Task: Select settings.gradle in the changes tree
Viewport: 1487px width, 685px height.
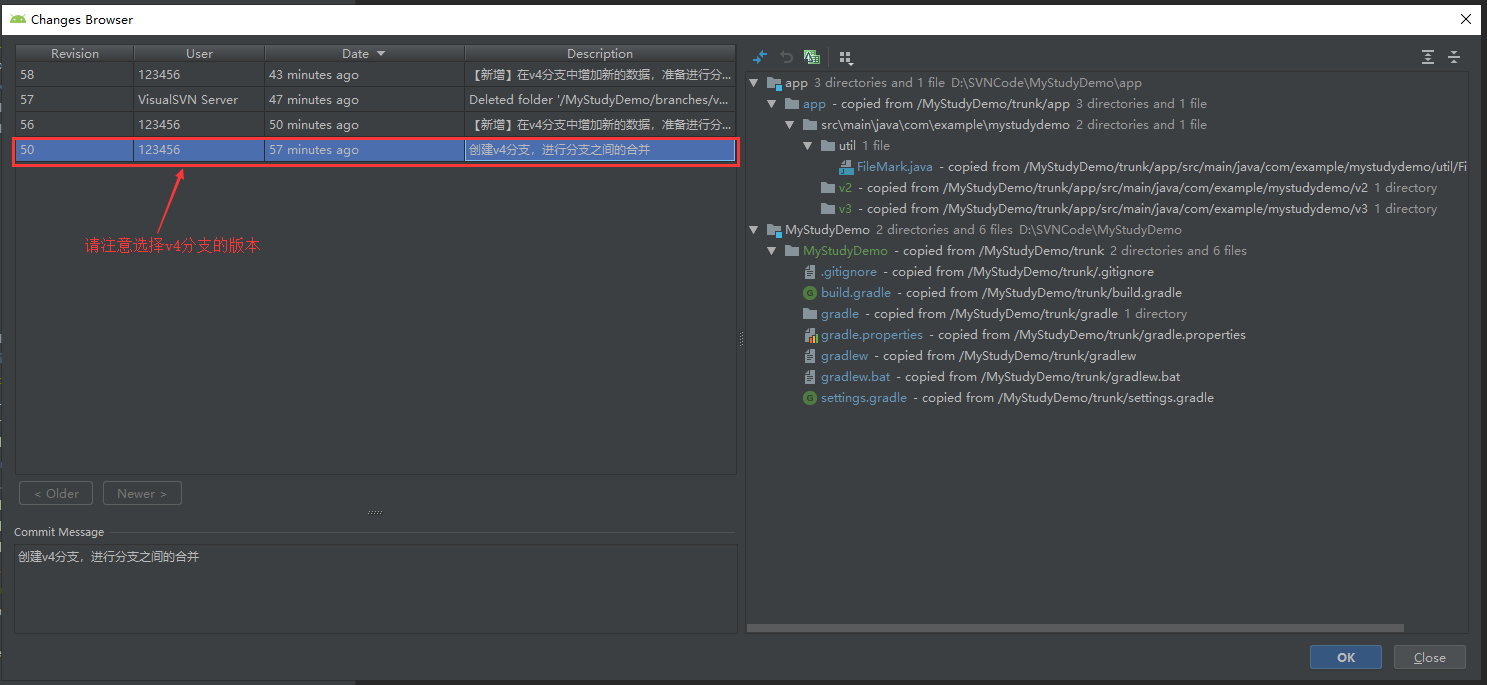Action: (x=864, y=398)
